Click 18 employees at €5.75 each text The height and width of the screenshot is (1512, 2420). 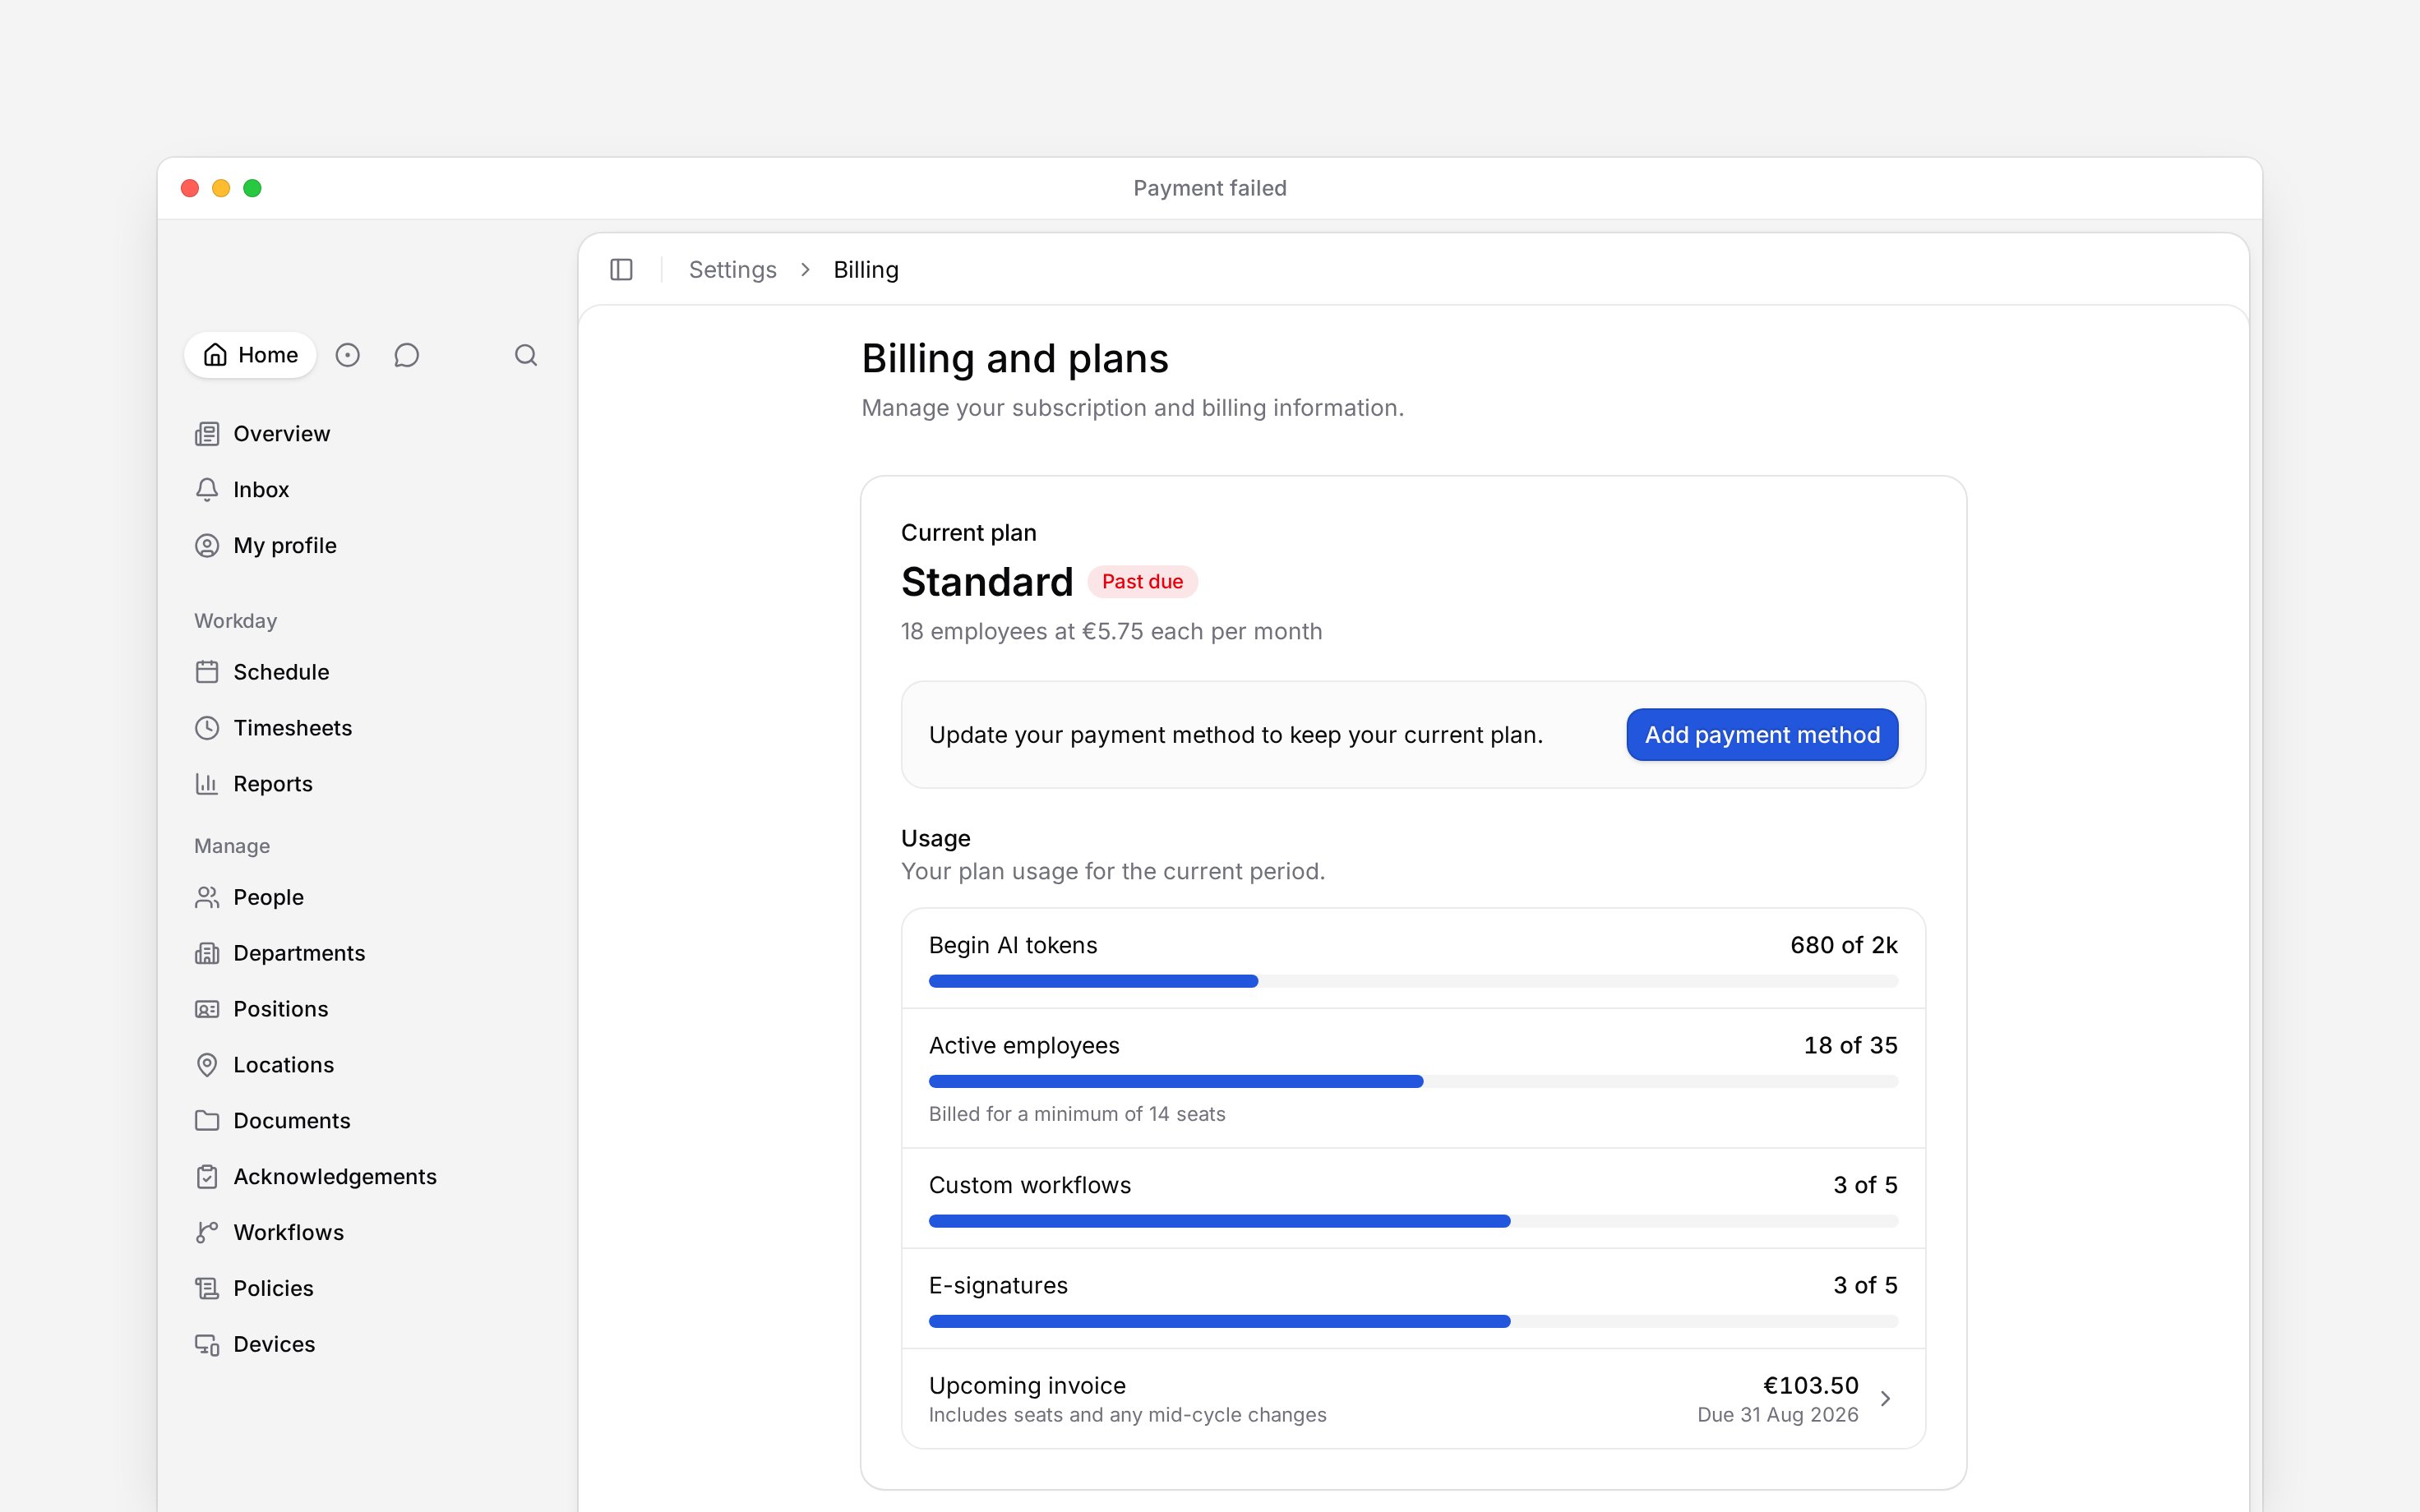pyautogui.click(x=1111, y=632)
